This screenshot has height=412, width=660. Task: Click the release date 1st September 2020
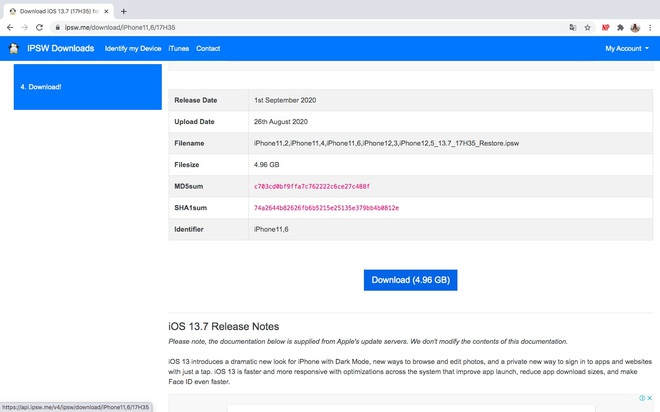point(285,100)
